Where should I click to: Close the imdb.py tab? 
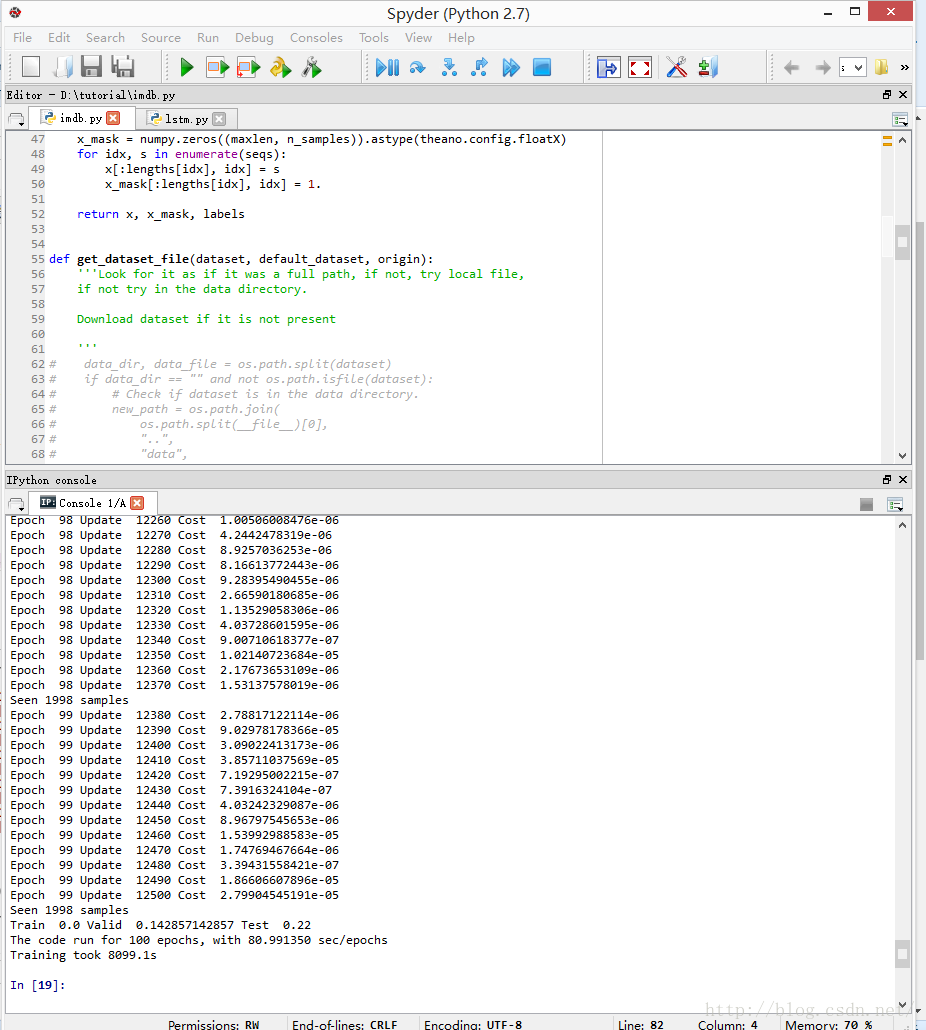coord(113,118)
